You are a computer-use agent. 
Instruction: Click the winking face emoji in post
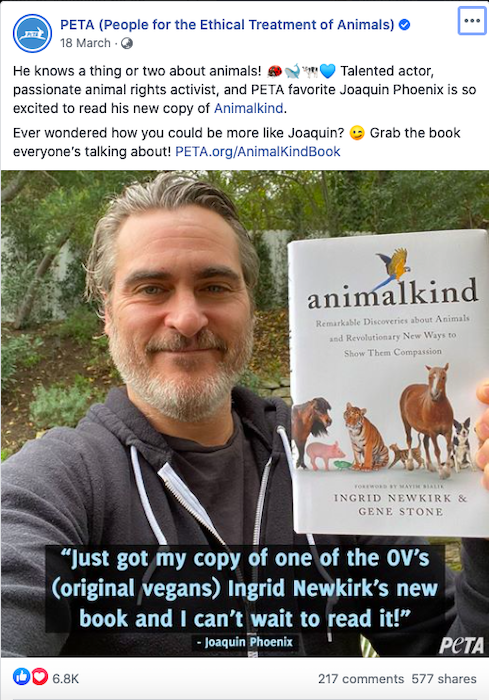point(357,133)
